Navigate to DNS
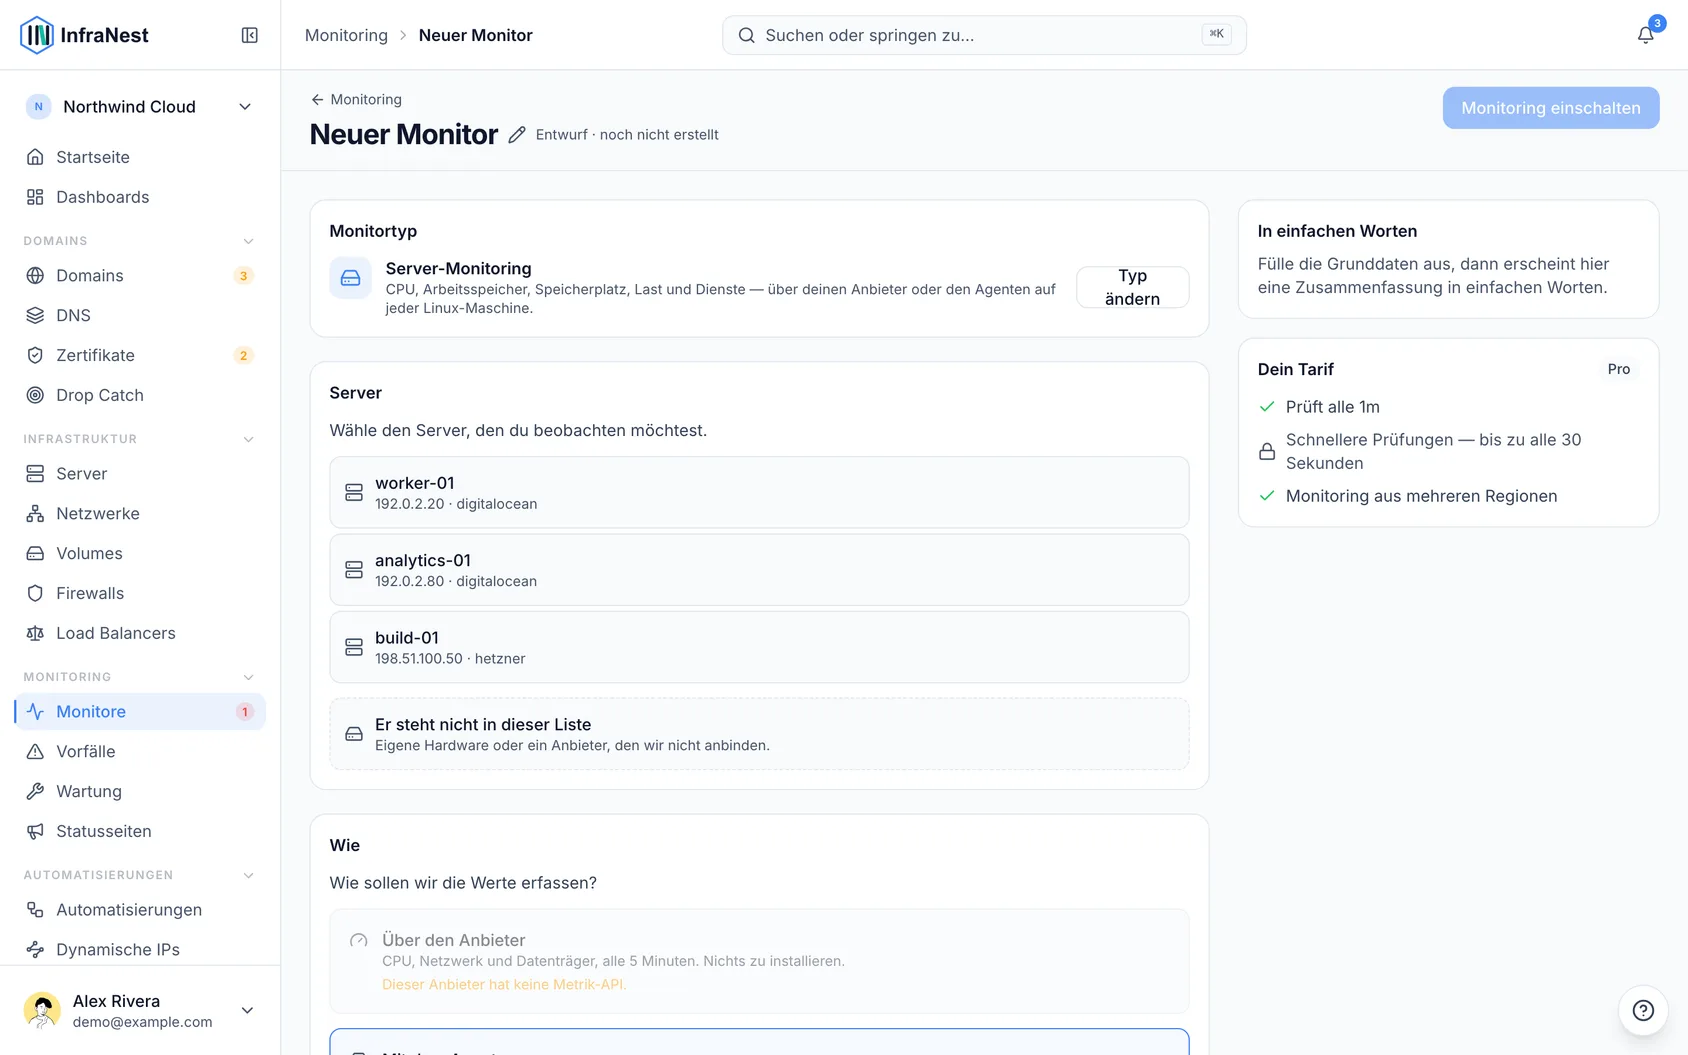 140,315
